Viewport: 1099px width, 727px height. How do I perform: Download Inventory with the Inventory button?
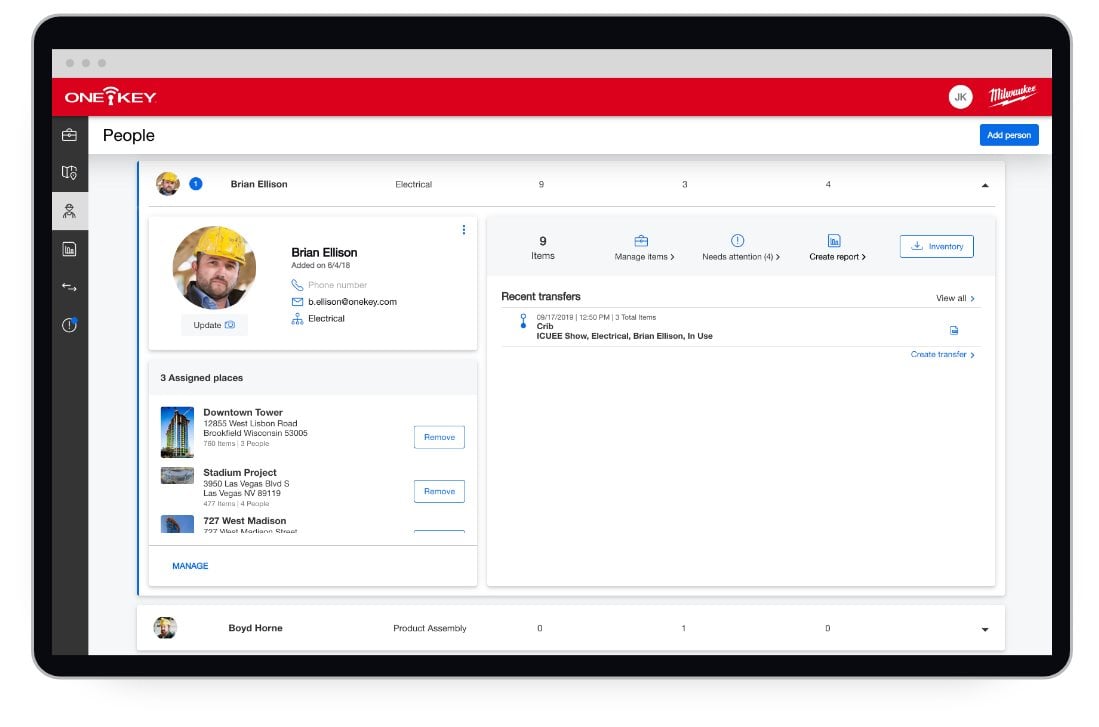coord(936,246)
